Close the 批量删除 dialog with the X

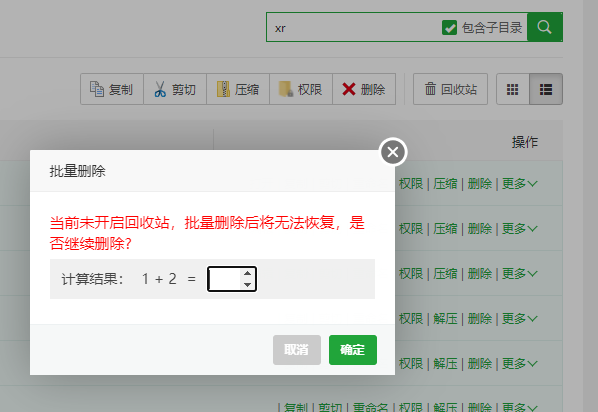point(393,152)
